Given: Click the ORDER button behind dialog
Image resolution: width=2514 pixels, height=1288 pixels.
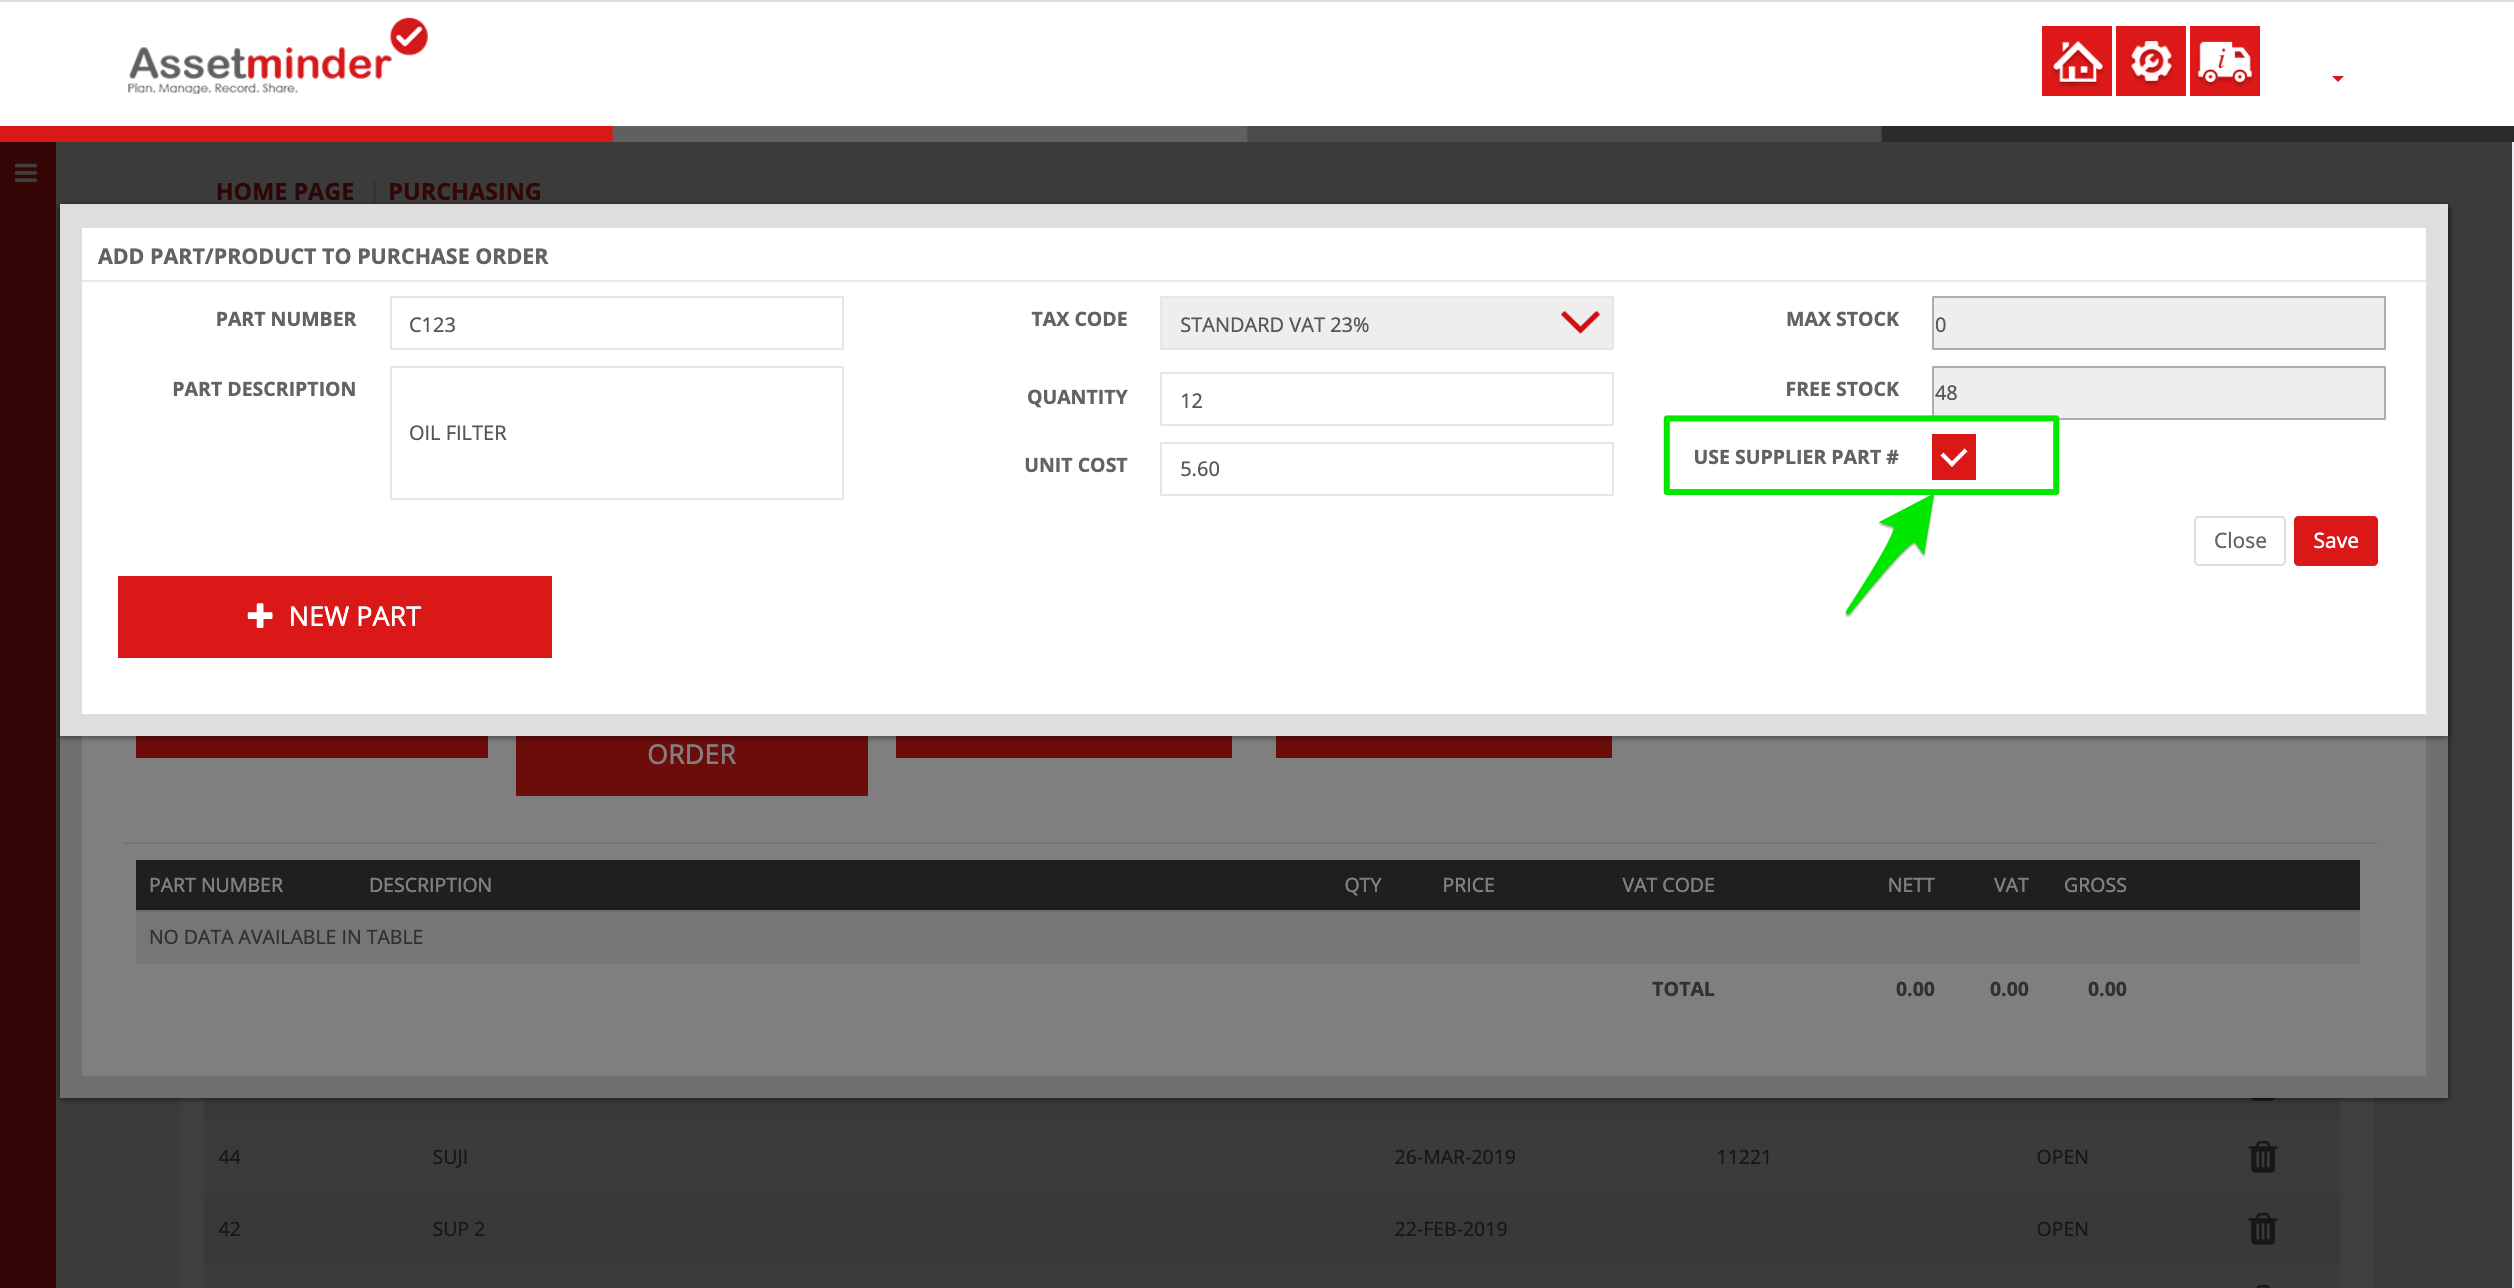Looking at the screenshot, I should (x=691, y=765).
